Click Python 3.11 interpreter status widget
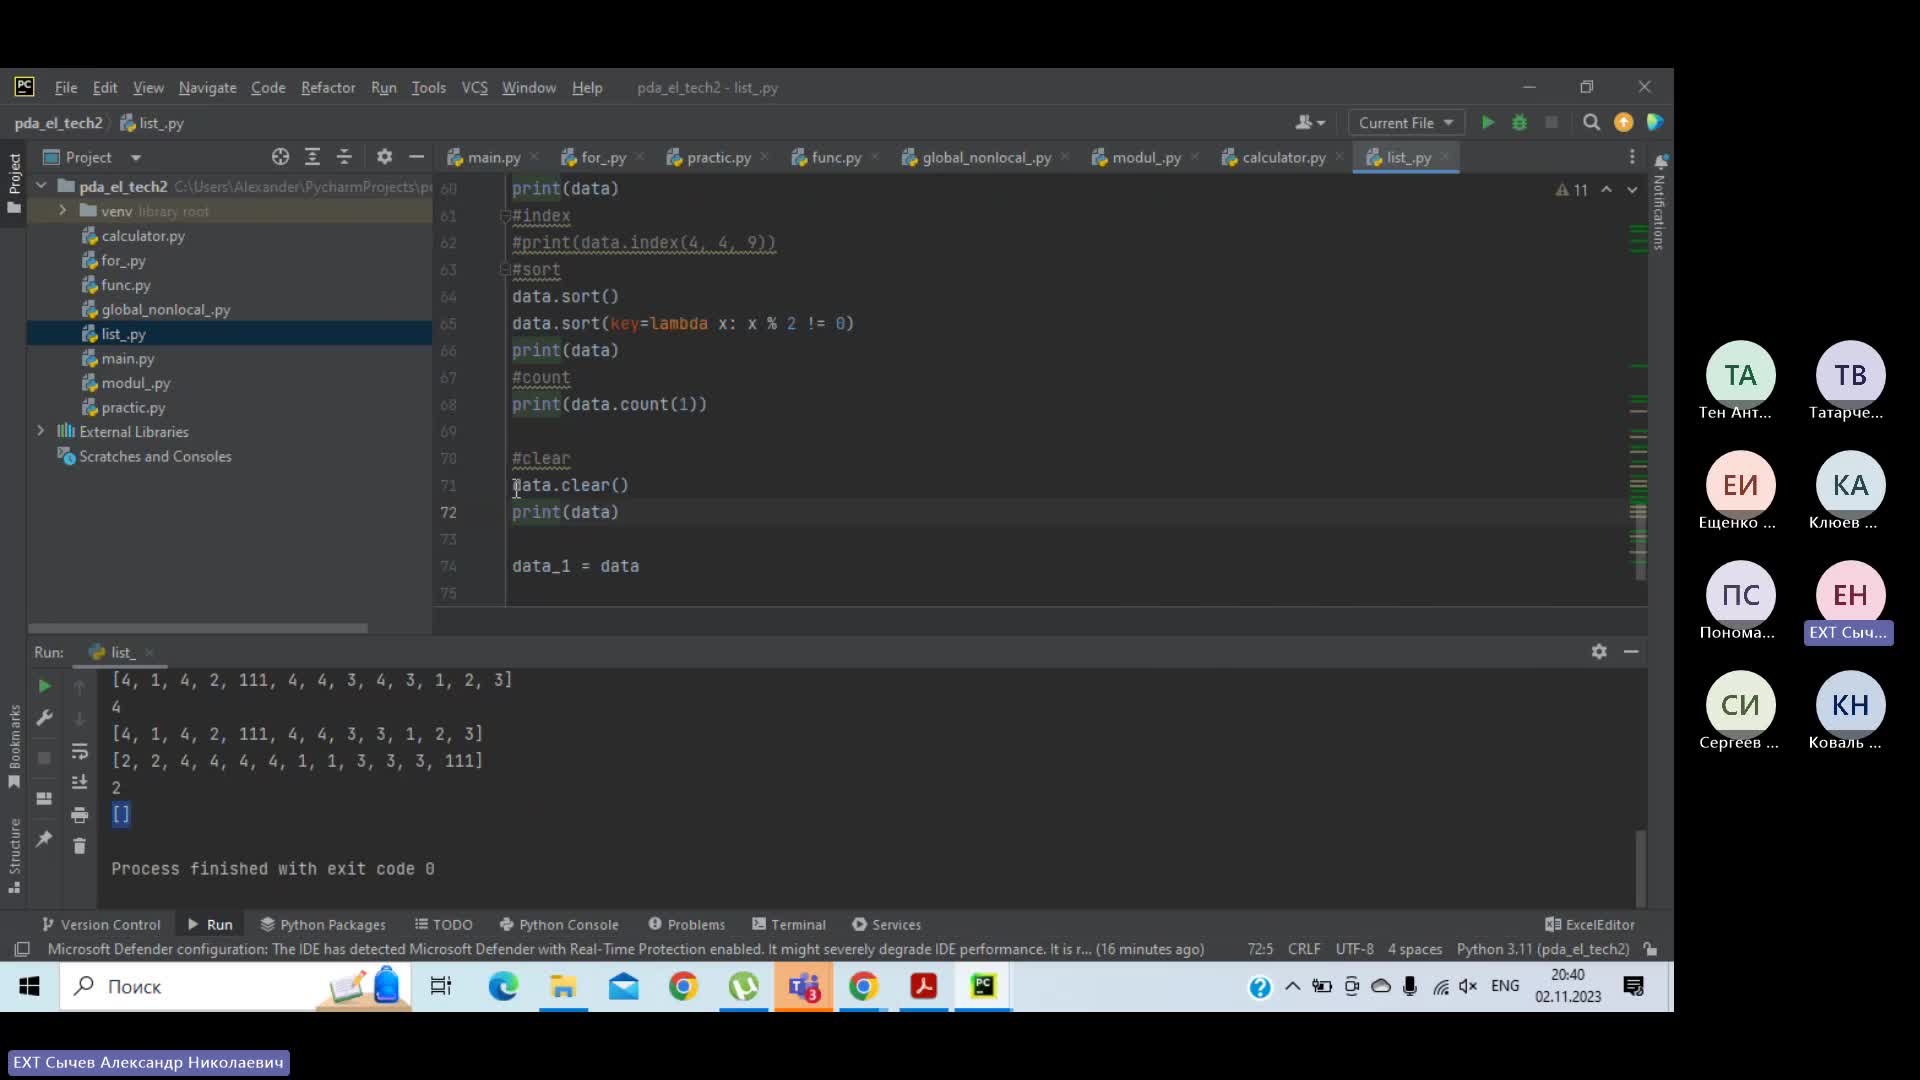Image resolution: width=1920 pixels, height=1080 pixels. click(1542, 949)
